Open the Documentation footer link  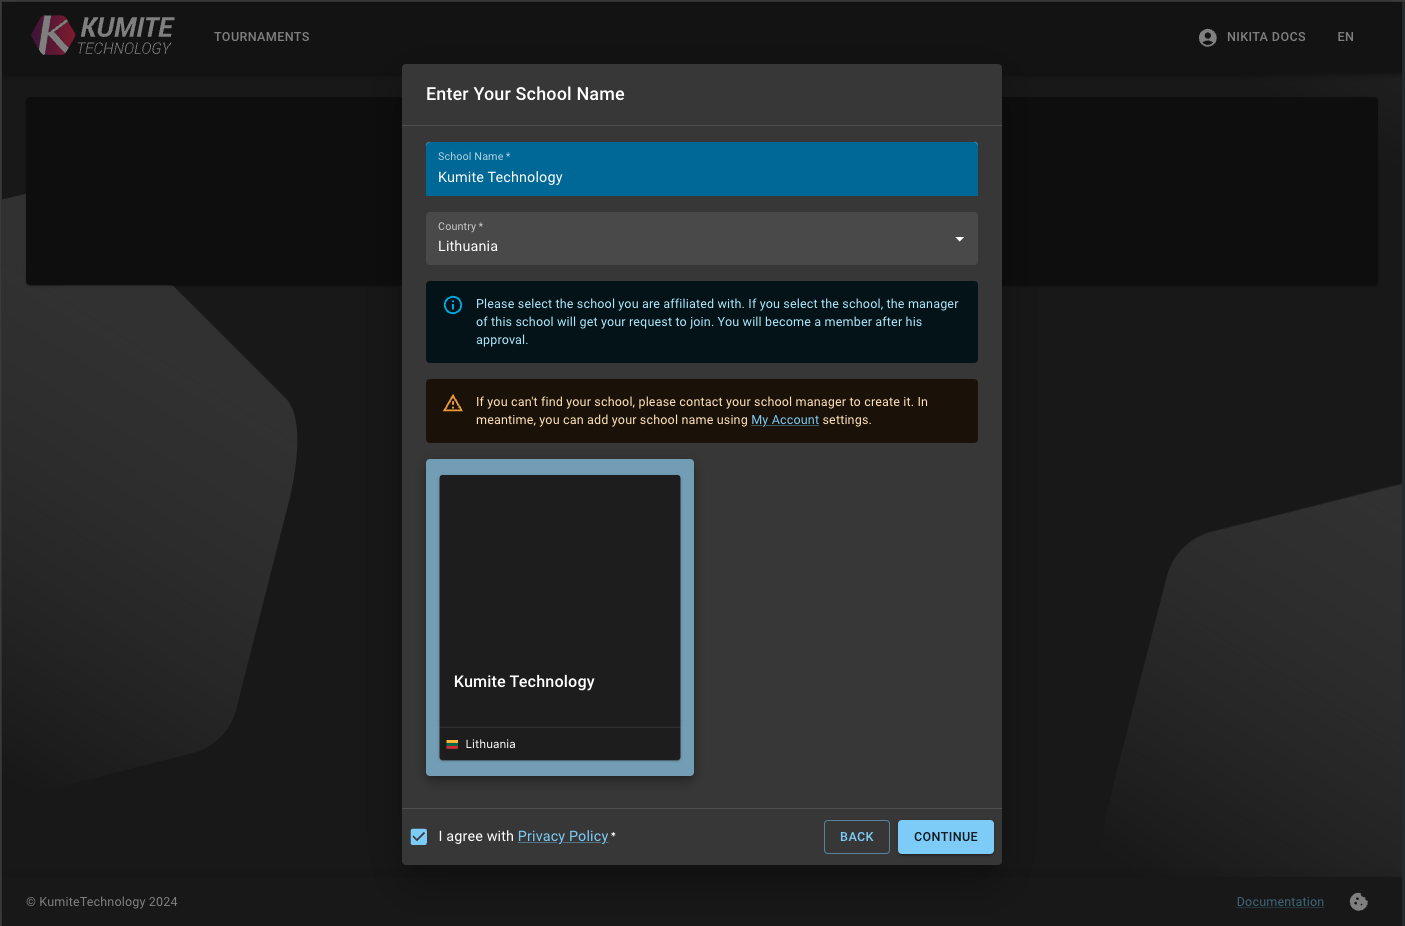(1279, 902)
